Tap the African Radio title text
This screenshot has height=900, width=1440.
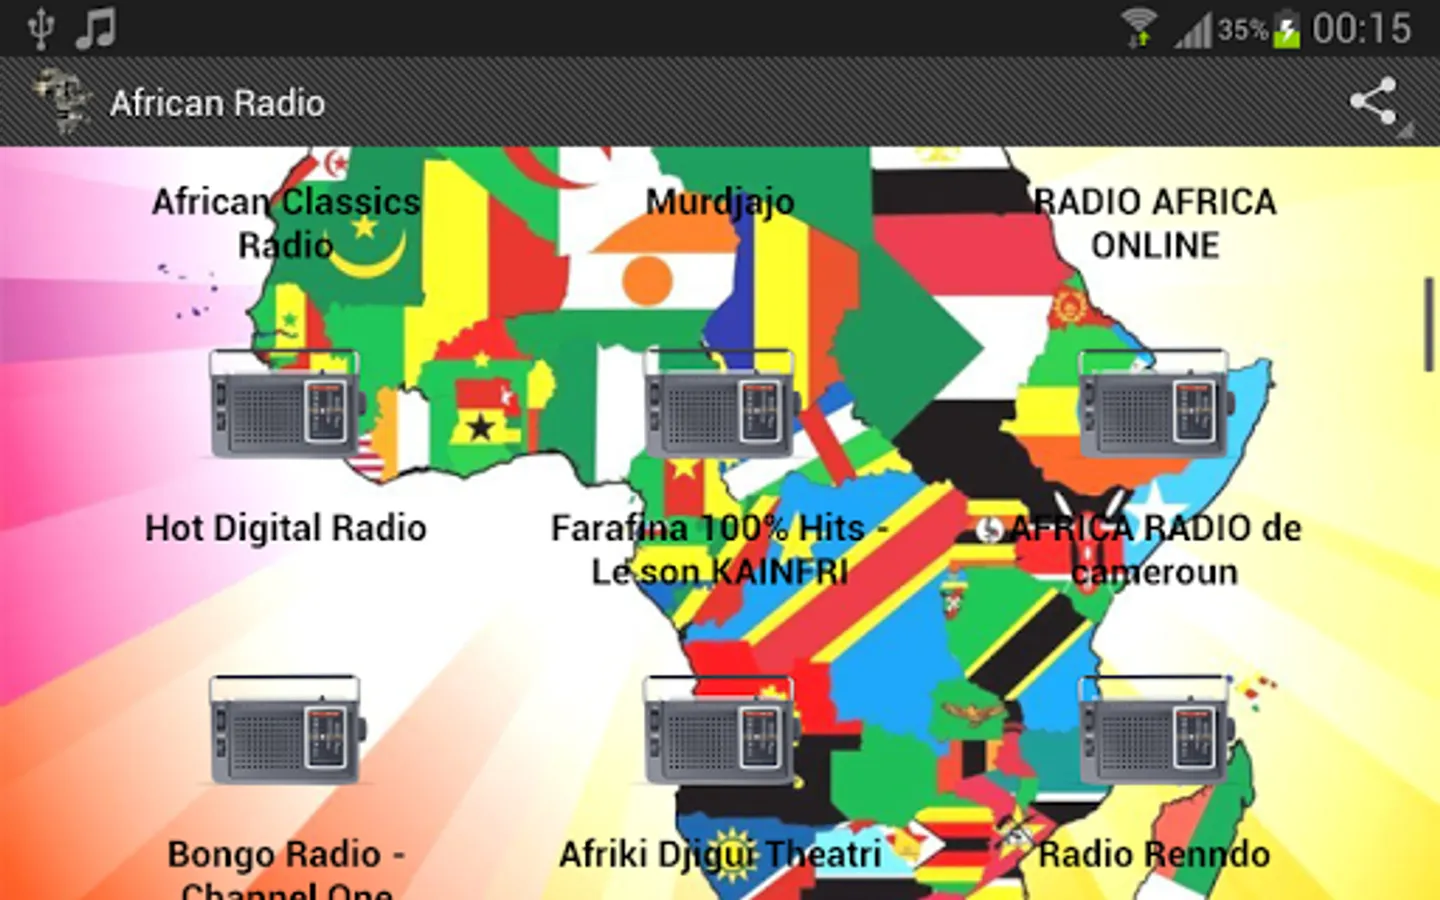coord(218,103)
